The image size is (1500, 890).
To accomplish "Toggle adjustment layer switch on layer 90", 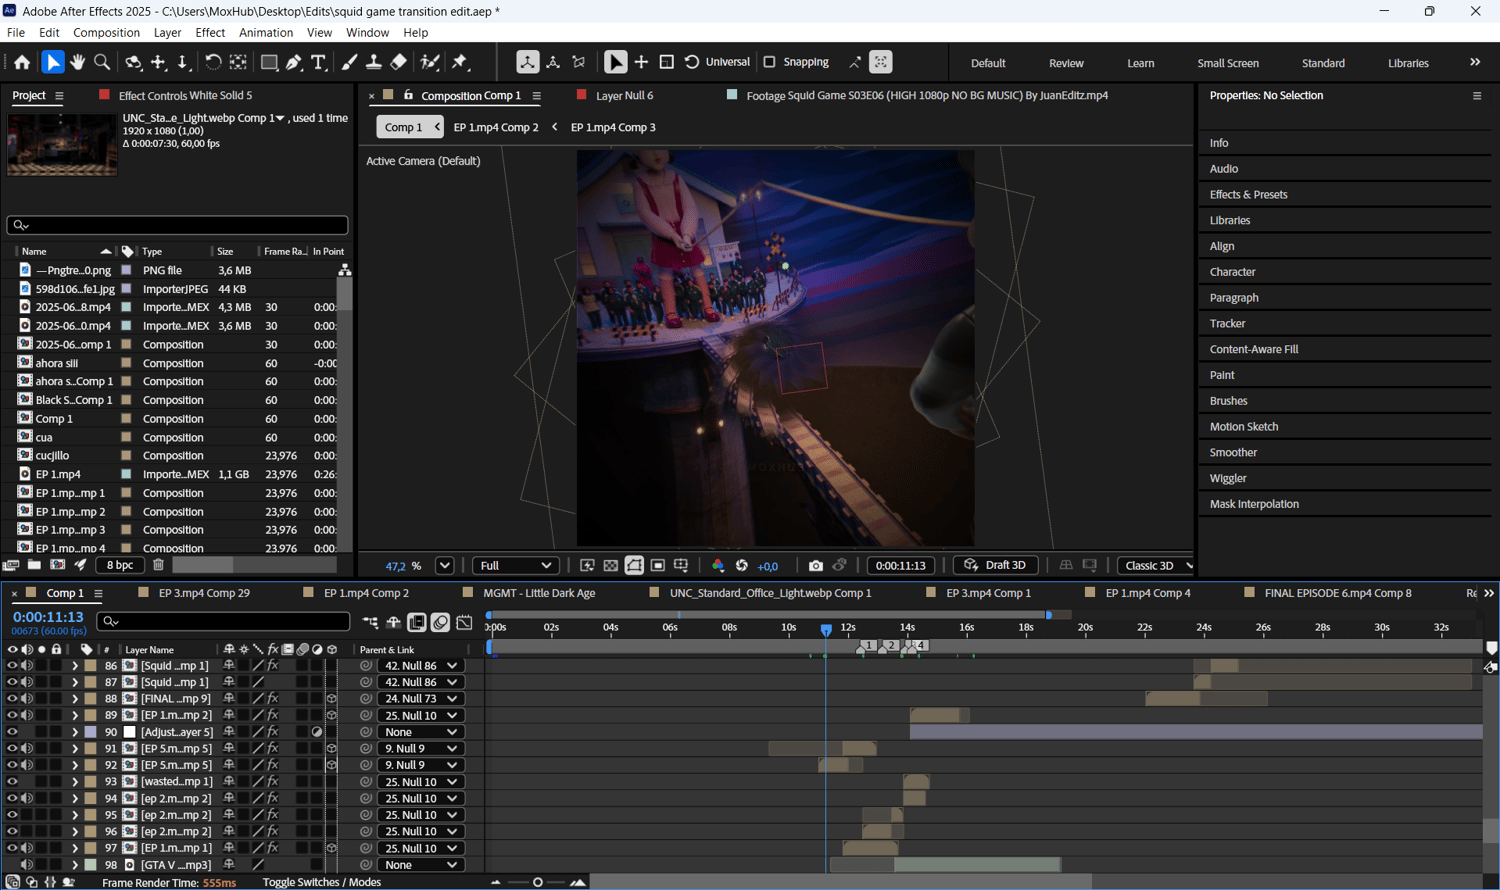I will point(317,732).
